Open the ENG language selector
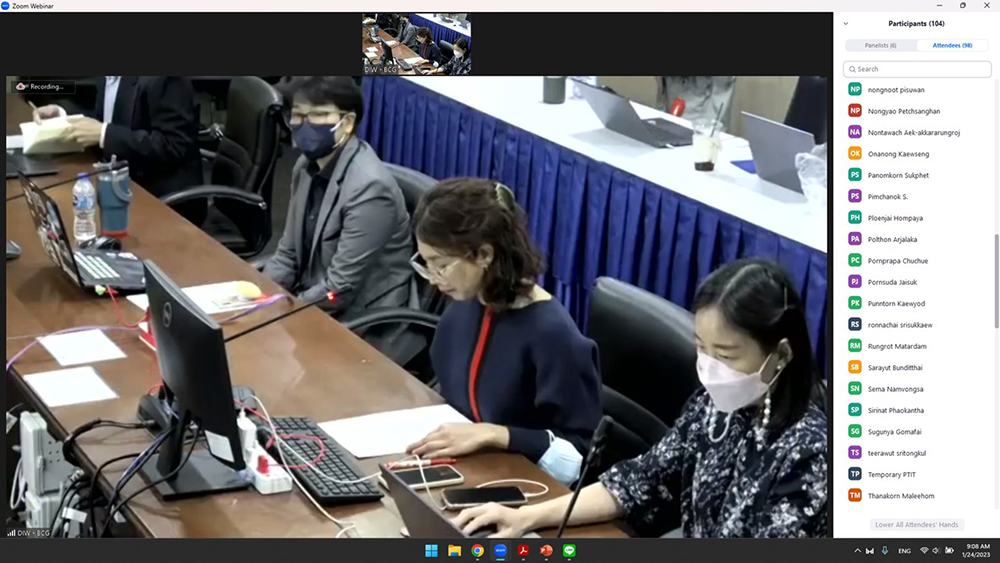 point(904,551)
